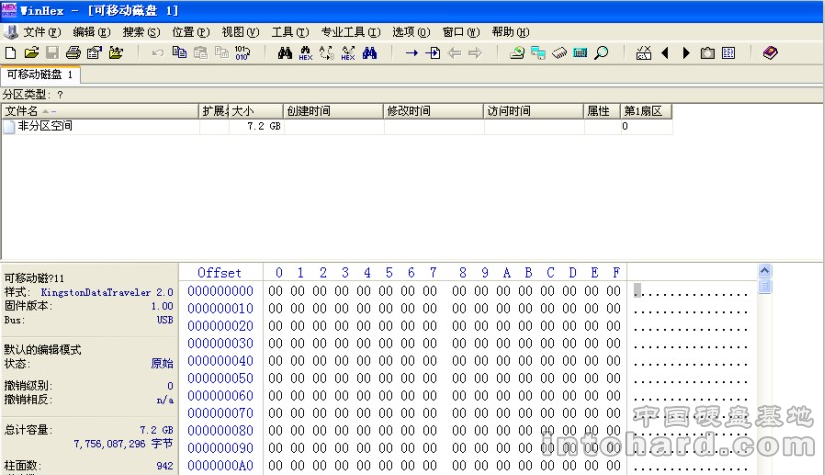Open the 文件(F) menu

[42, 32]
